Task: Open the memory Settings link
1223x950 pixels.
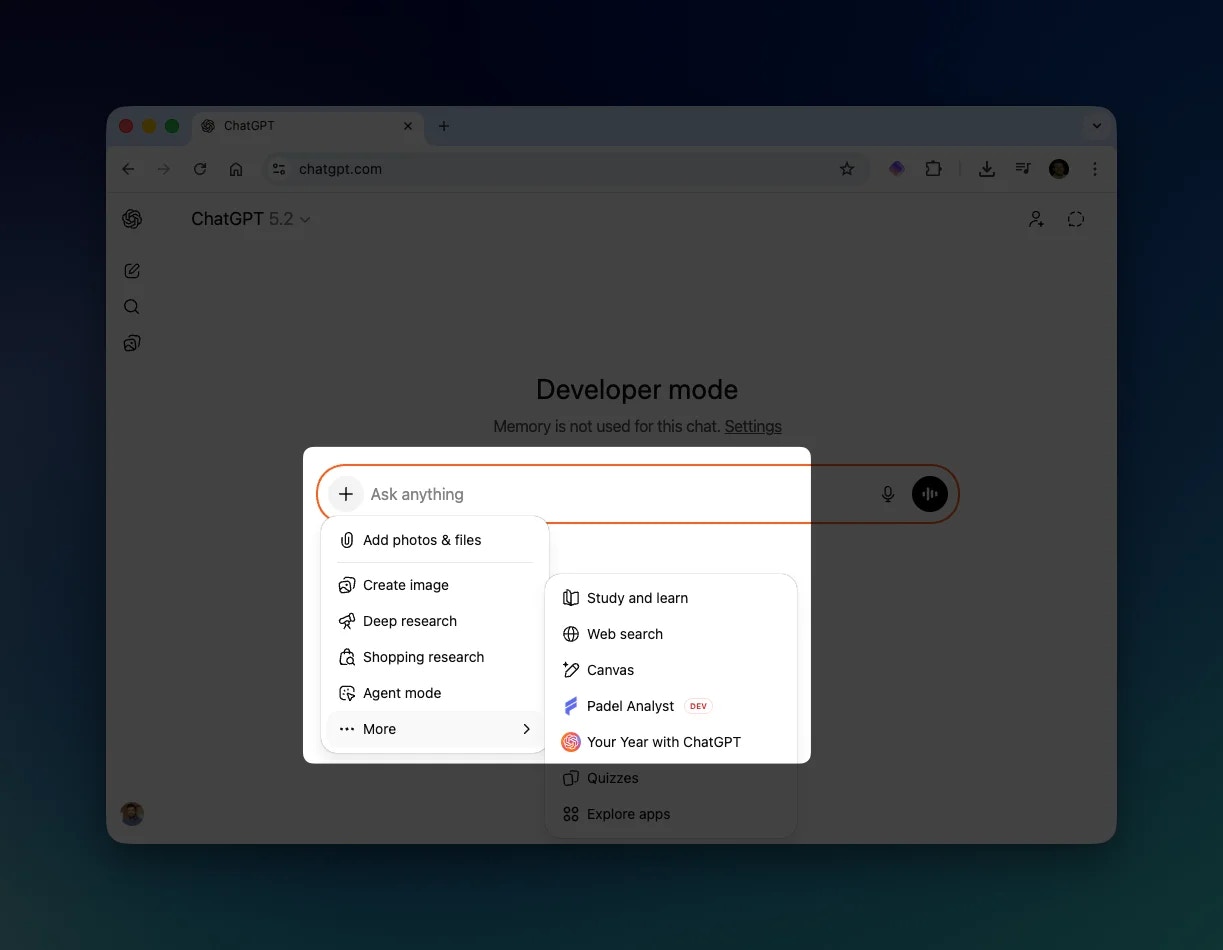Action: tap(753, 426)
